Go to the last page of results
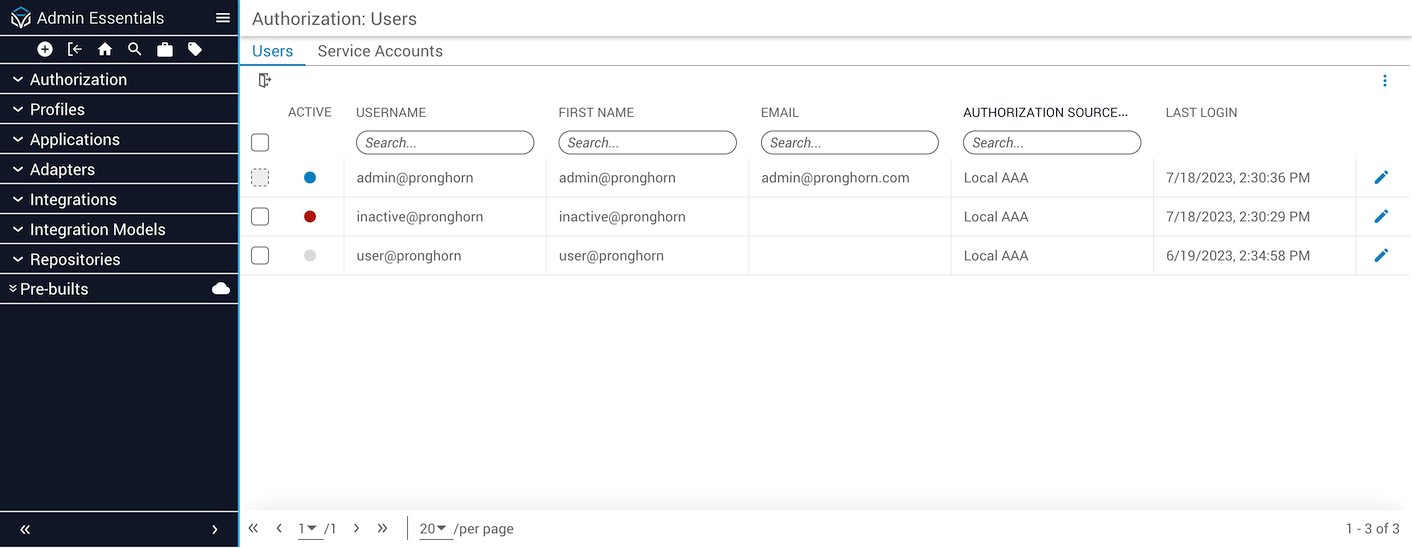The height and width of the screenshot is (548, 1412). pyautogui.click(x=382, y=528)
